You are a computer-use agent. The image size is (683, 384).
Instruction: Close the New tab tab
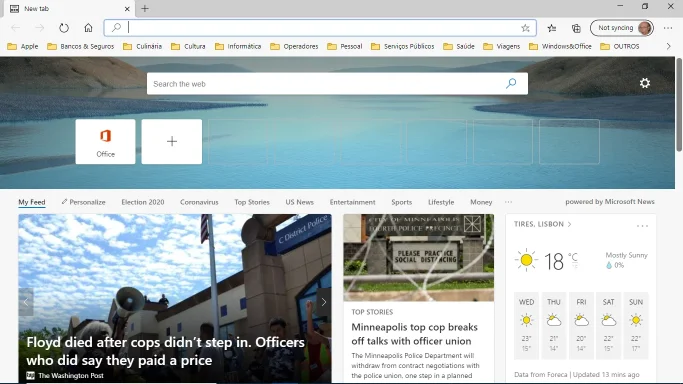click(x=127, y=8)
